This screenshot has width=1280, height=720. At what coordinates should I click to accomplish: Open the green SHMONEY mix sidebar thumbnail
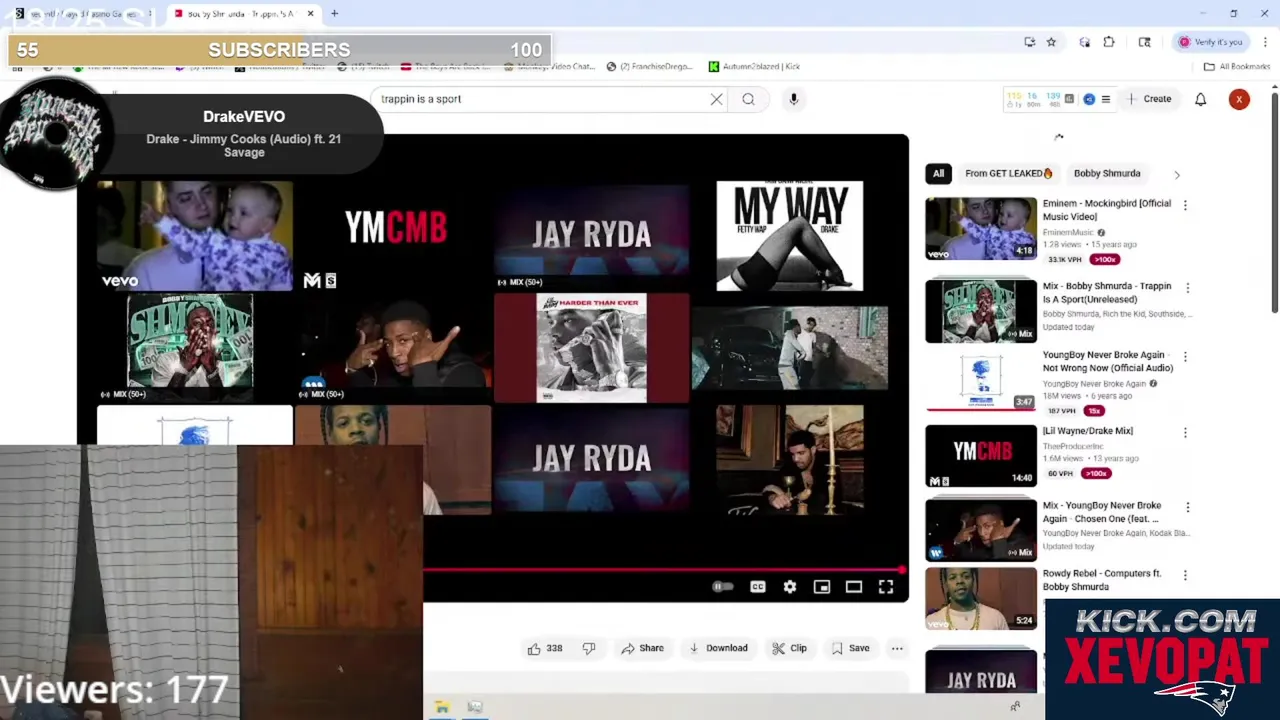click(981, 311)
